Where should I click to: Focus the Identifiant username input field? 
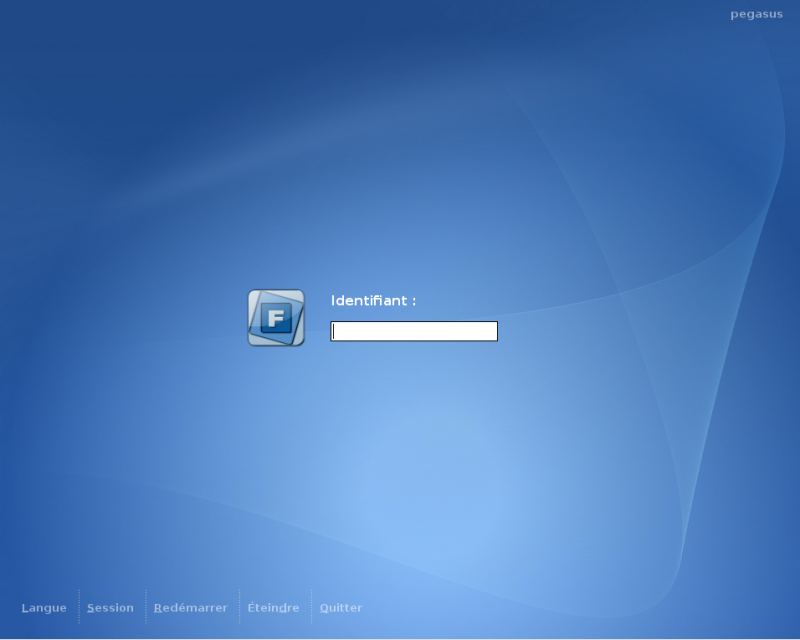click(x=414, y=331)
